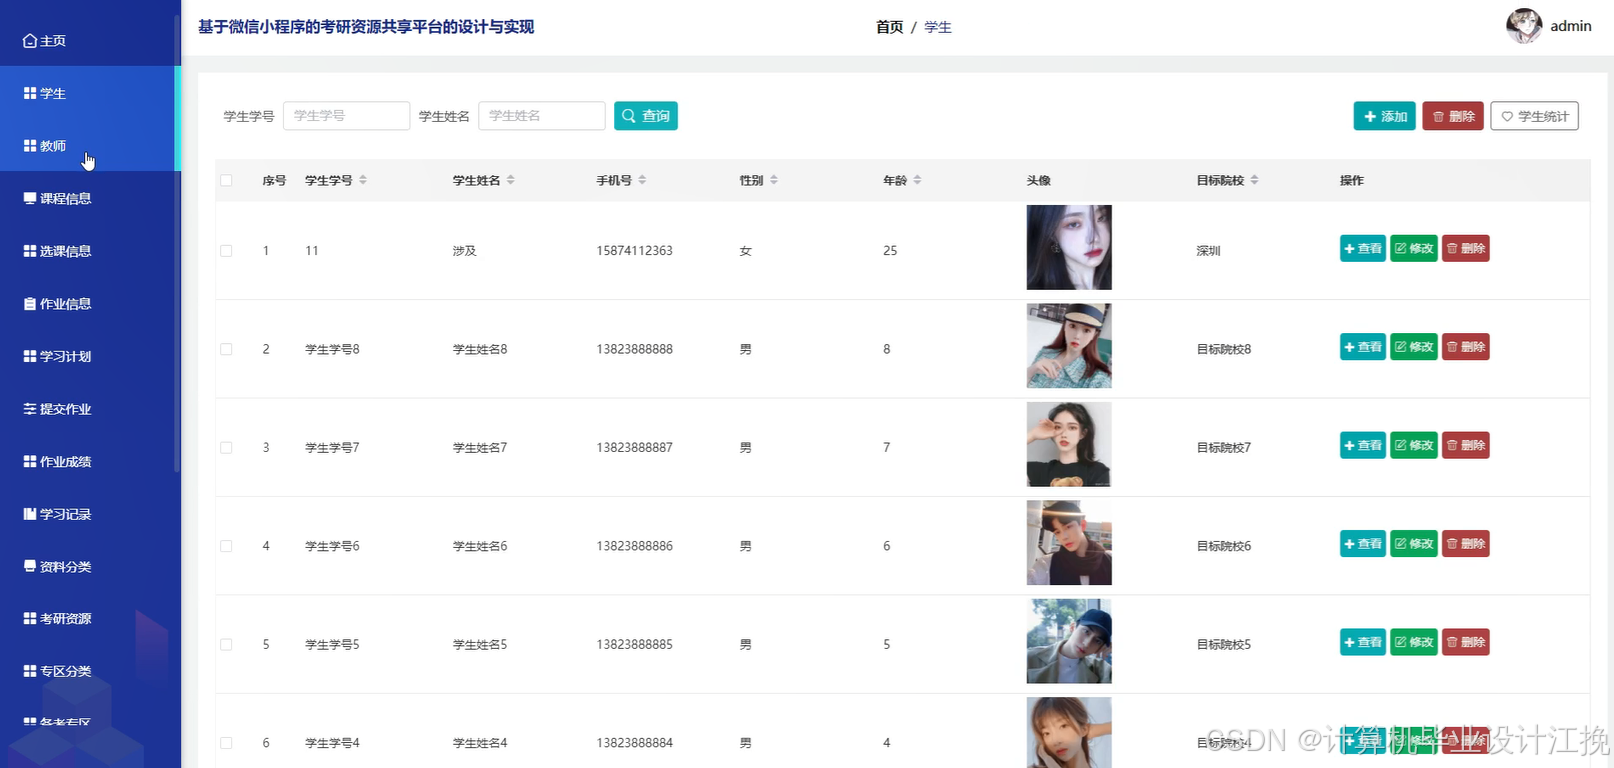This screenshot has height=768, width=1614.
Task: Toggle the select-all checkbox in table header
Action: click(x=226, y=181)
